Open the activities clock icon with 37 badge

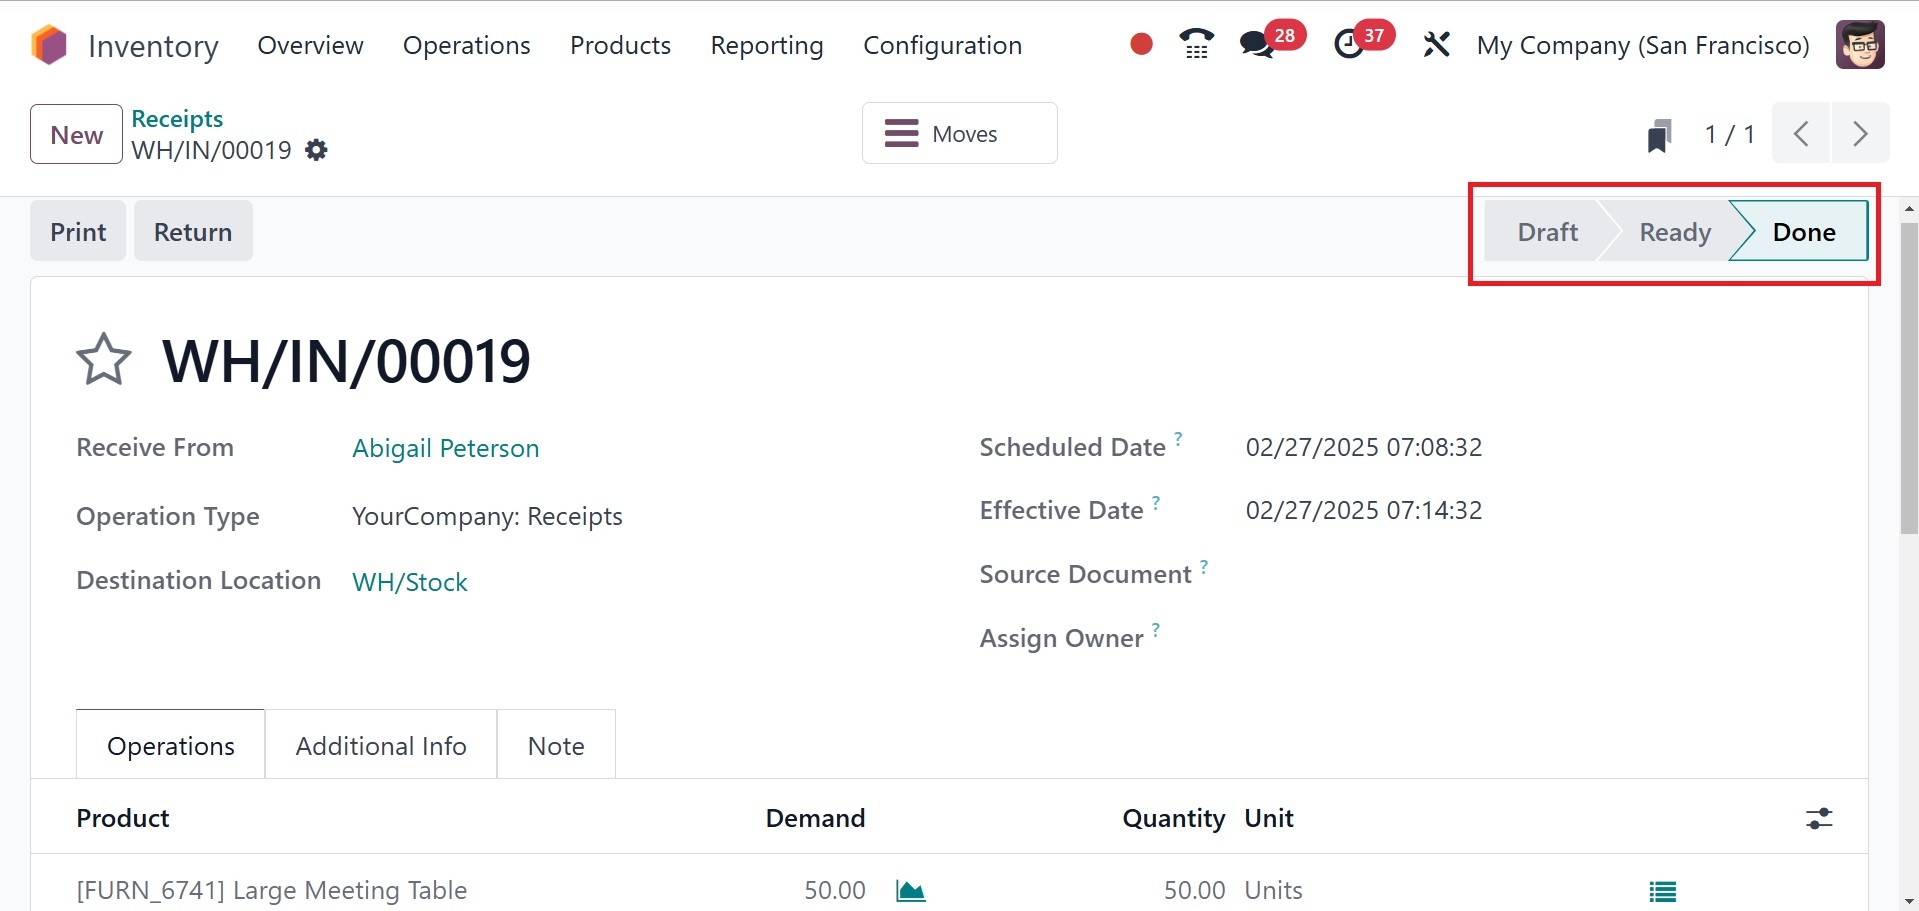(1349, 45)
